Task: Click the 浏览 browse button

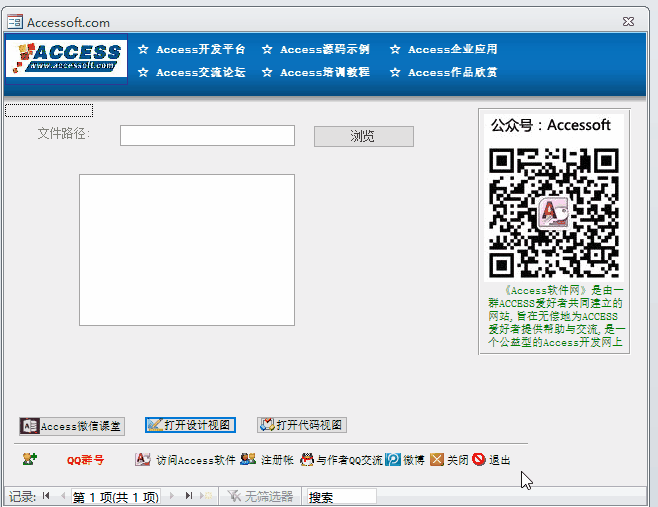Action: click(x=364, y=136)
